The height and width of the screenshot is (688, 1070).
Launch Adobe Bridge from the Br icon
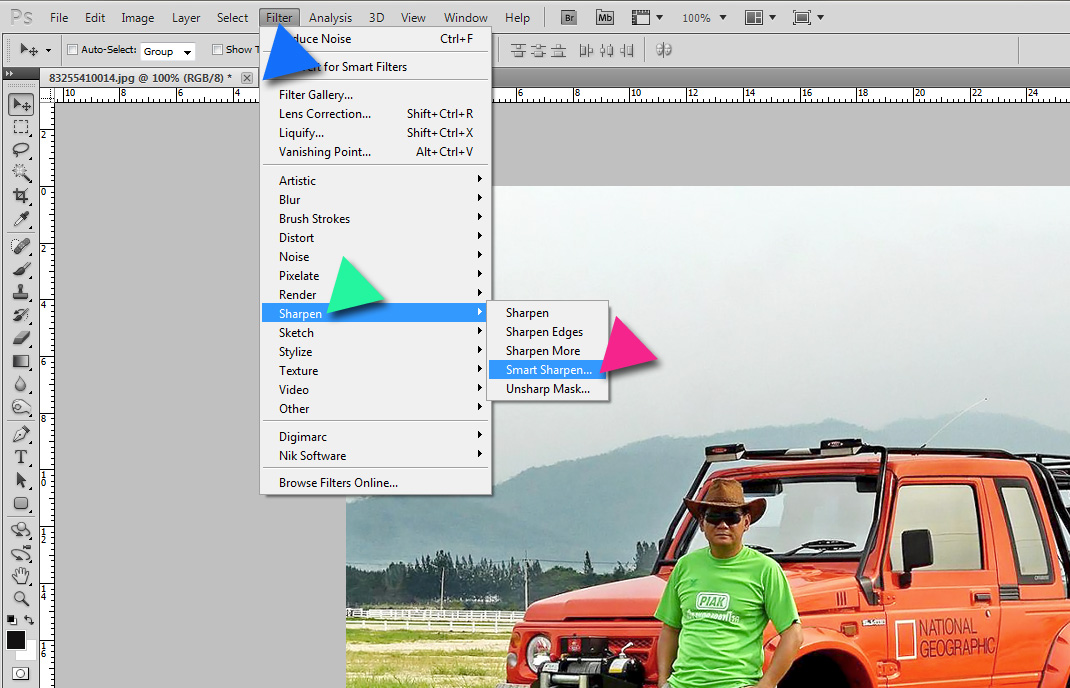point(569,17)
